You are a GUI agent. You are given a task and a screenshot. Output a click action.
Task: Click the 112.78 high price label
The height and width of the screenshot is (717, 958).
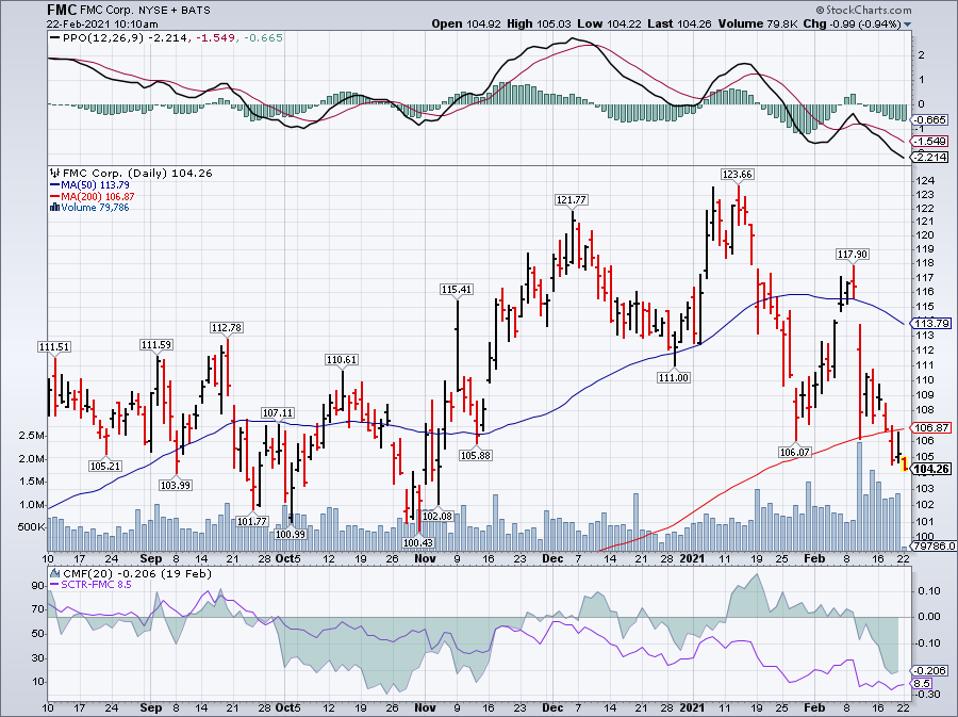(x=227, y=328)
